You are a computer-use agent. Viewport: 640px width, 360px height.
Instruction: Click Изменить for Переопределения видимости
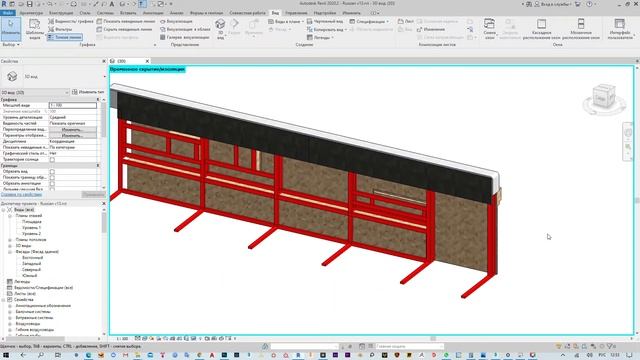click(x=73, y=129)
